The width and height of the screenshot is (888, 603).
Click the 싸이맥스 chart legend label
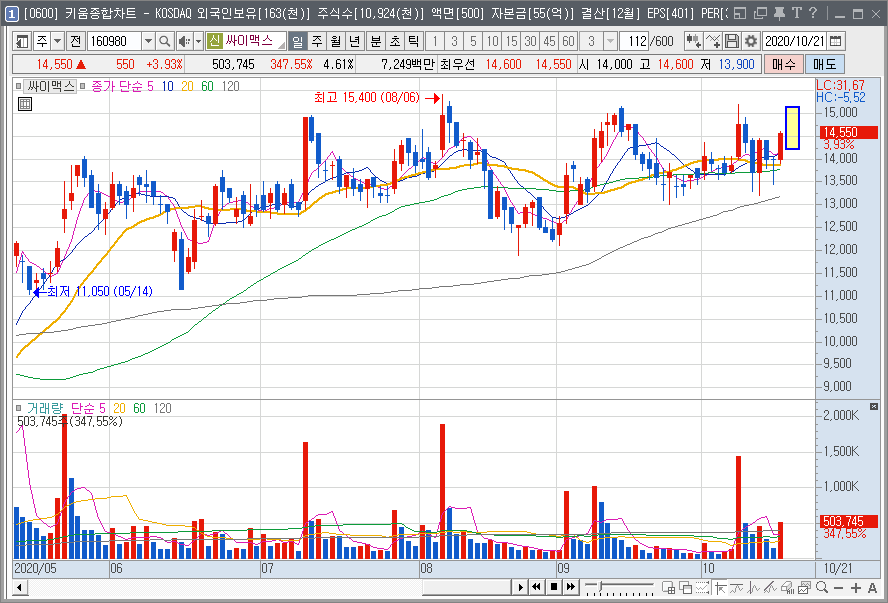click(x=51, y=86)
